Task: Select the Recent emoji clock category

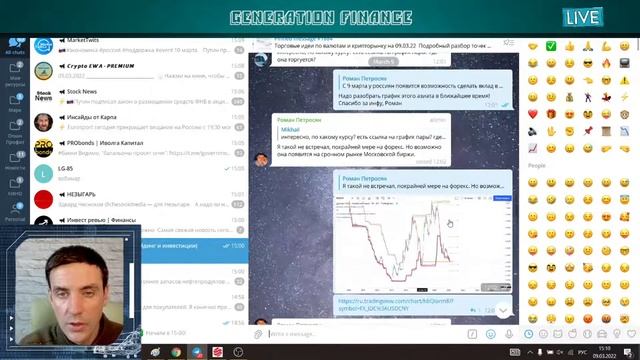Action: pos(529,334)
